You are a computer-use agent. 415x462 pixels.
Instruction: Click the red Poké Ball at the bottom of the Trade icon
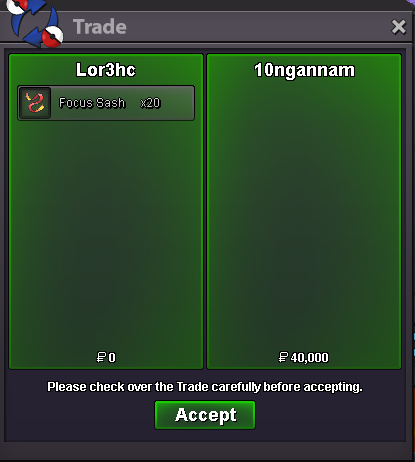pyautogui.click(x=52, y=36)
